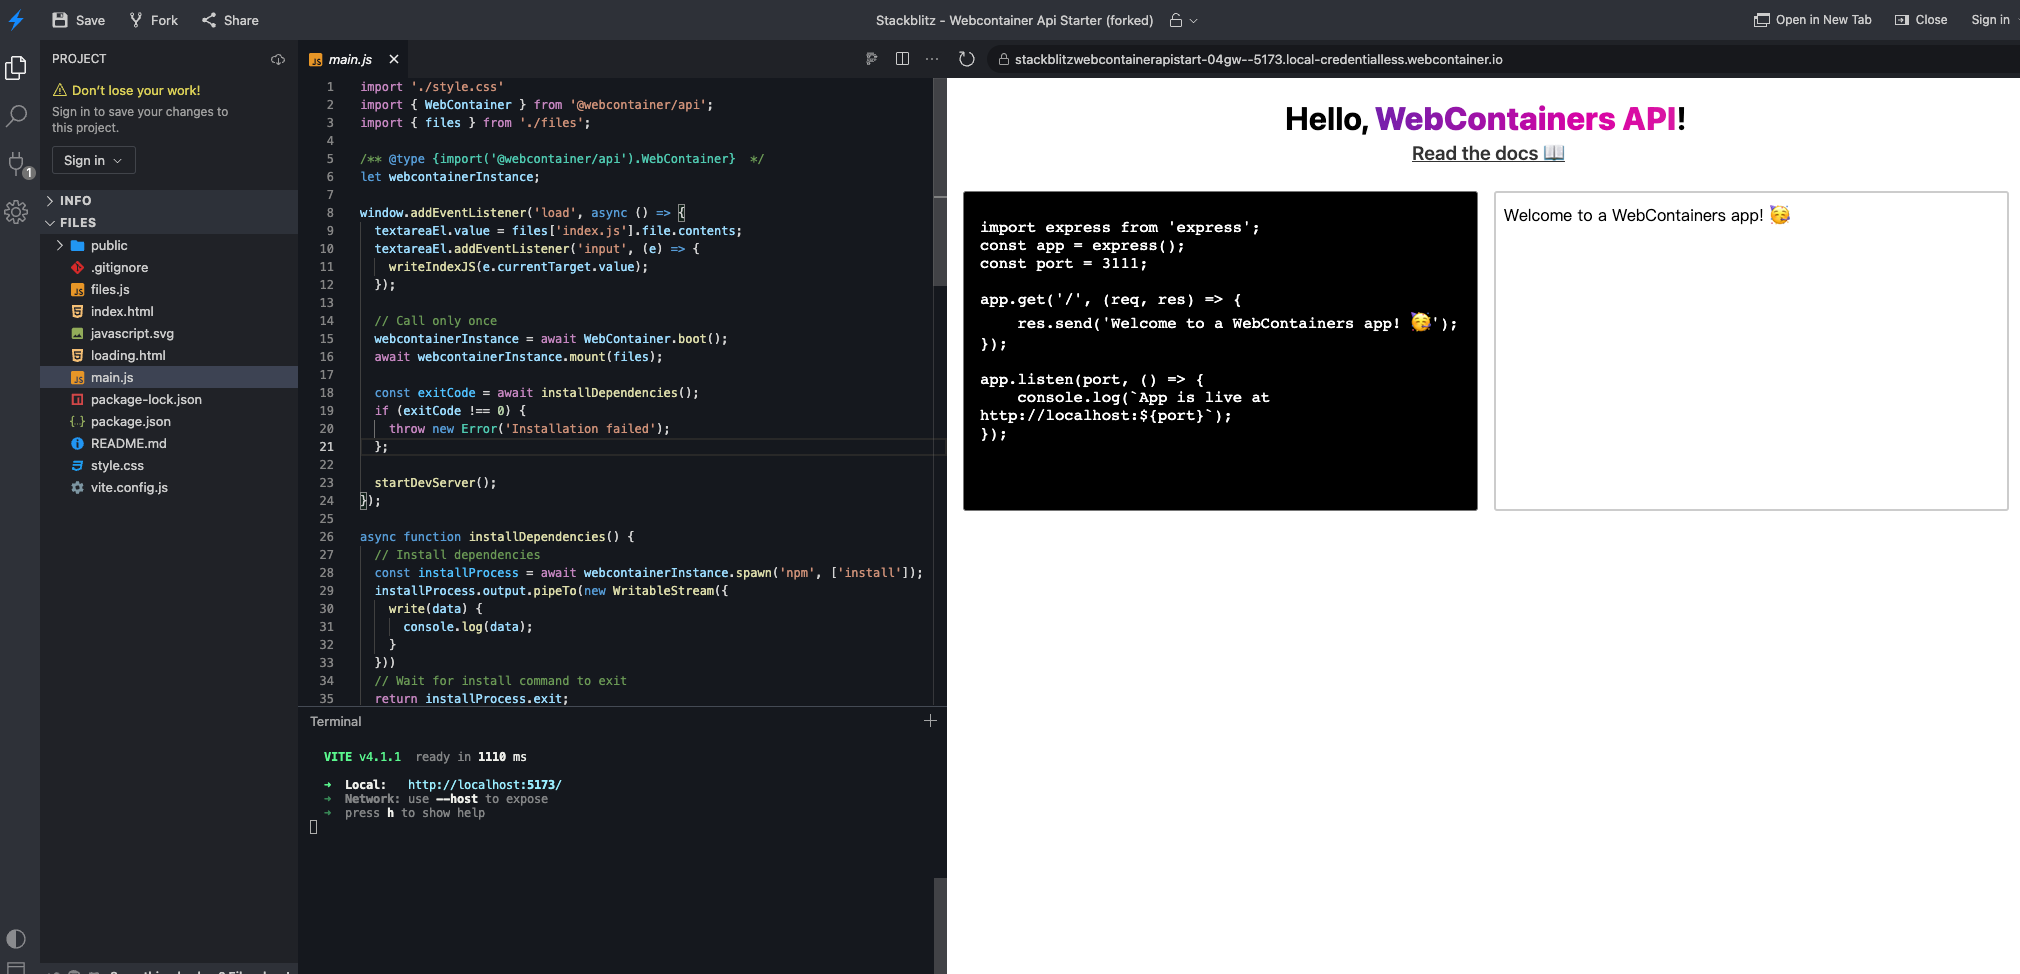Click the style.css file icon in tree

[x=77, y=465]
